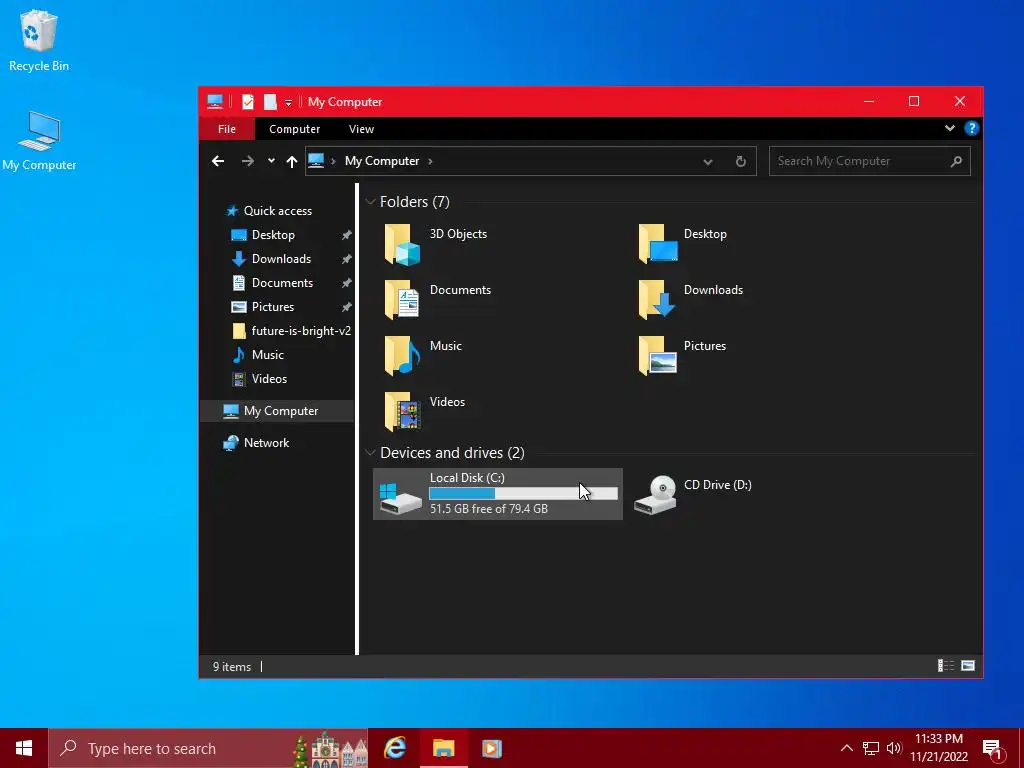Screen dimensions: 1024x768
Task: Collapse the Devices and drives (2) group
Action: (370, 453)
